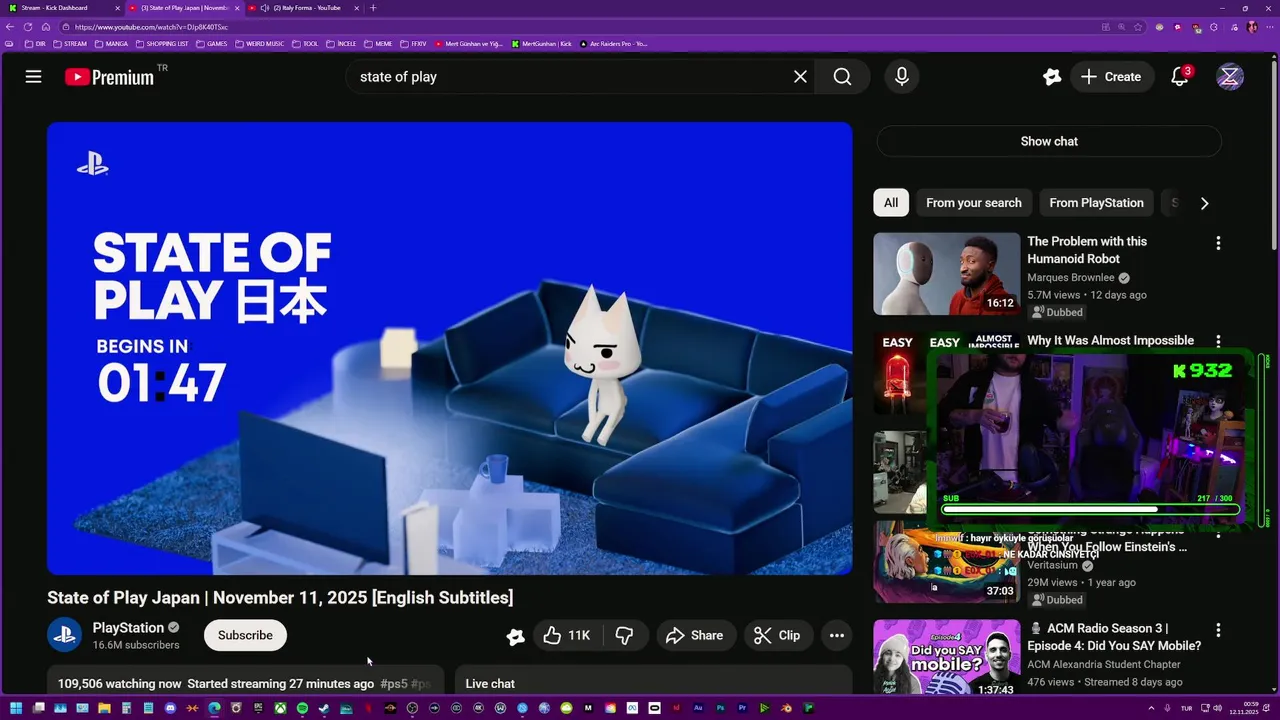This screenshot has height=720, width=1280.
Task: Open options for Humanoid Robot video
Action: tap(1218, 243)
